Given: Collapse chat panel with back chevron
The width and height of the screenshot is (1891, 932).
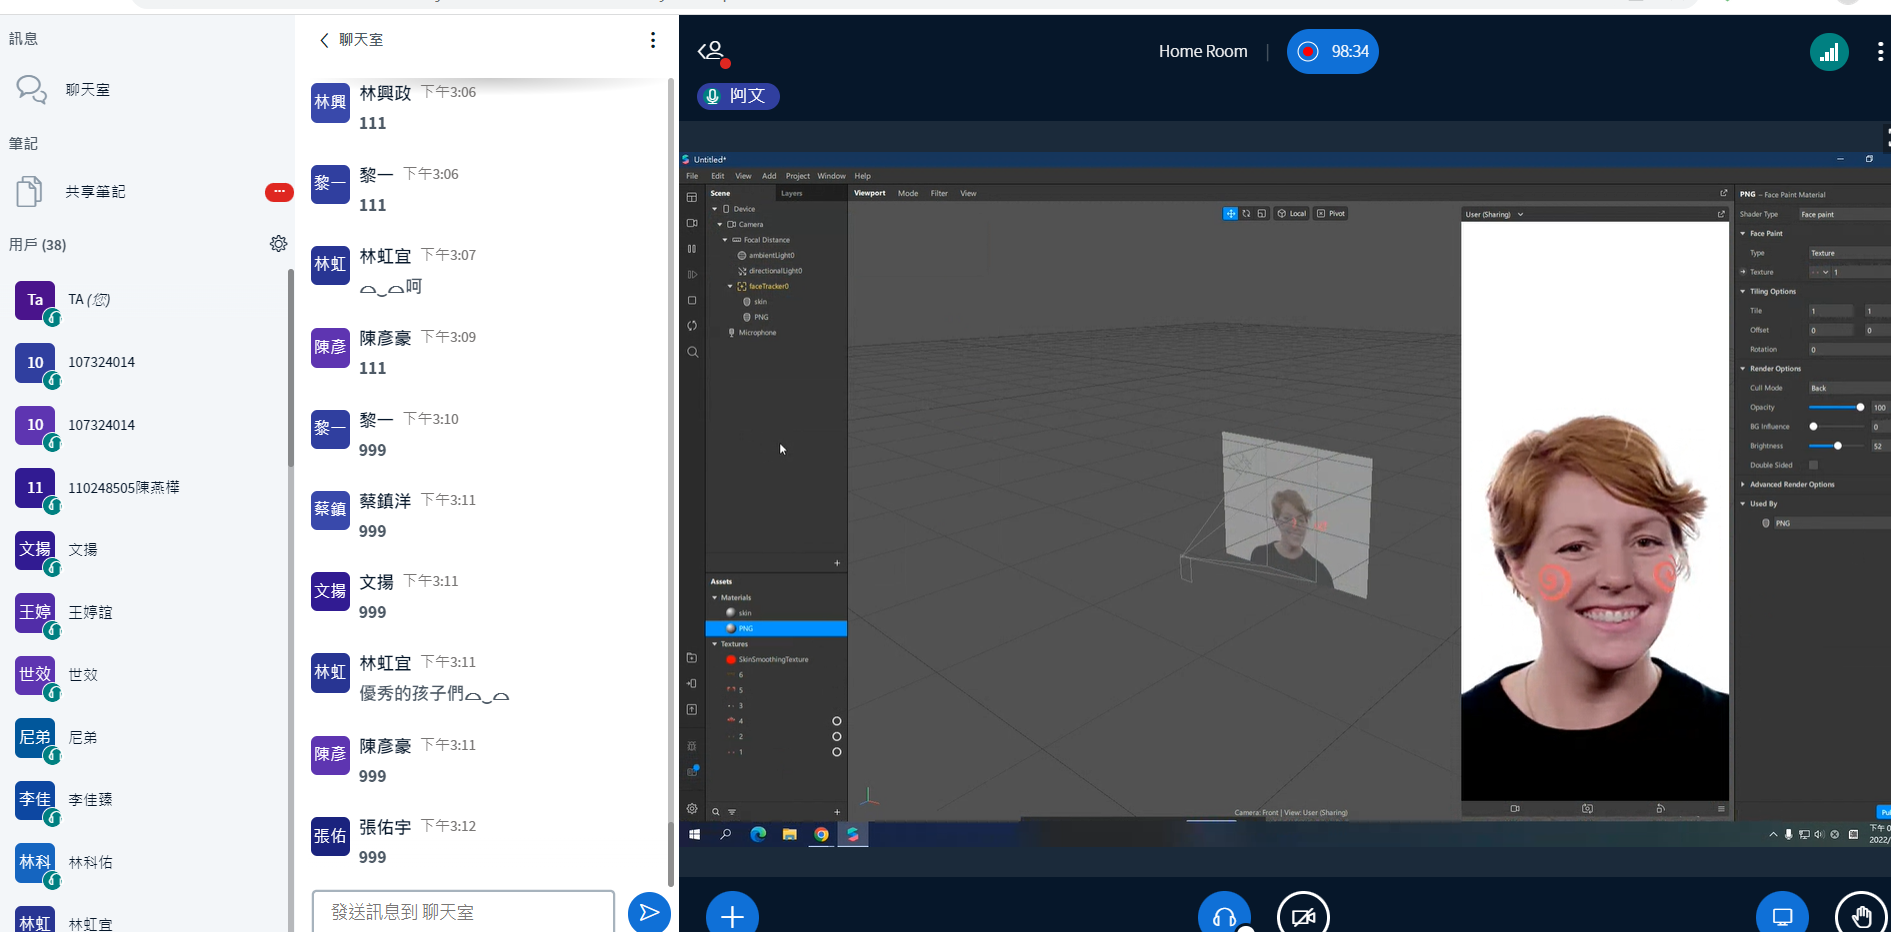Looking at the screenshot, I should (324, 40).
